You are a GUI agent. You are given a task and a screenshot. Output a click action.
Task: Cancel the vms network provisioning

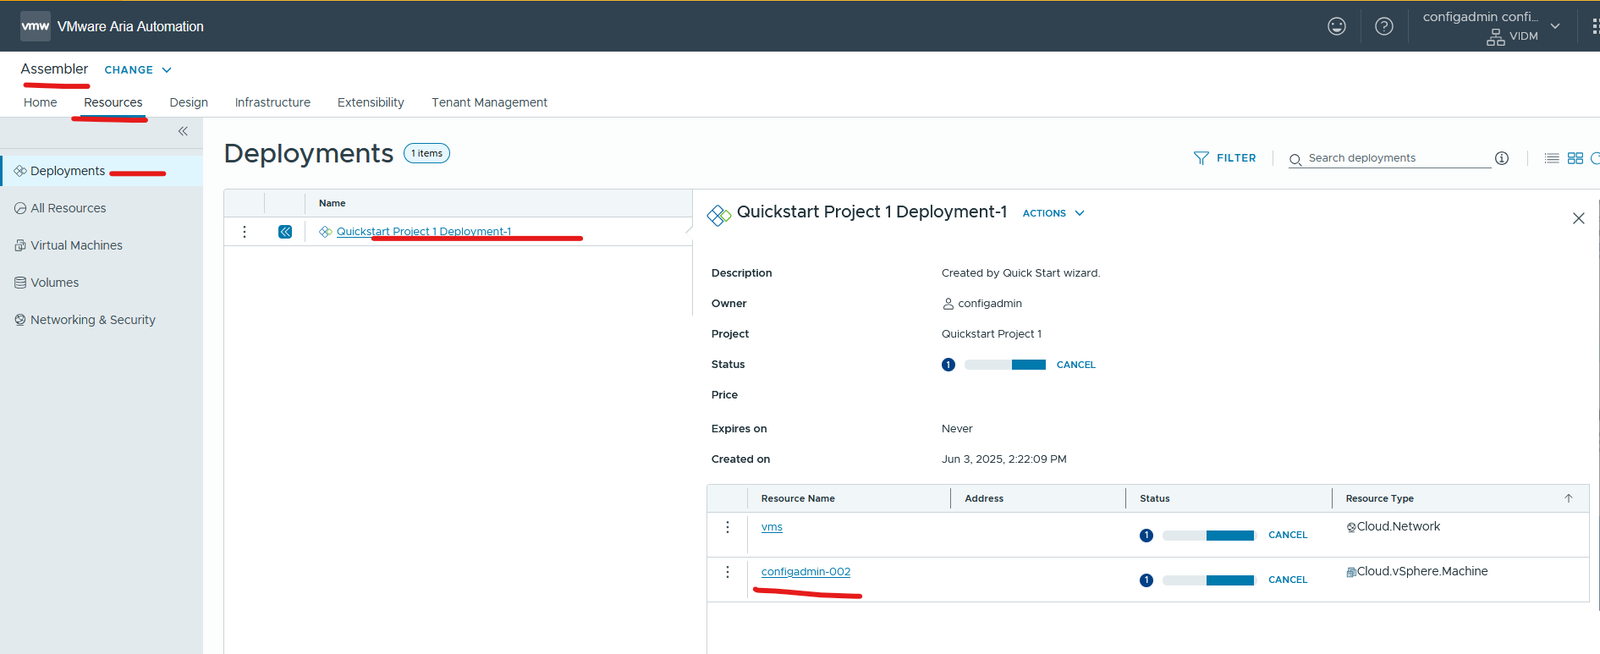pos(1288,535)
